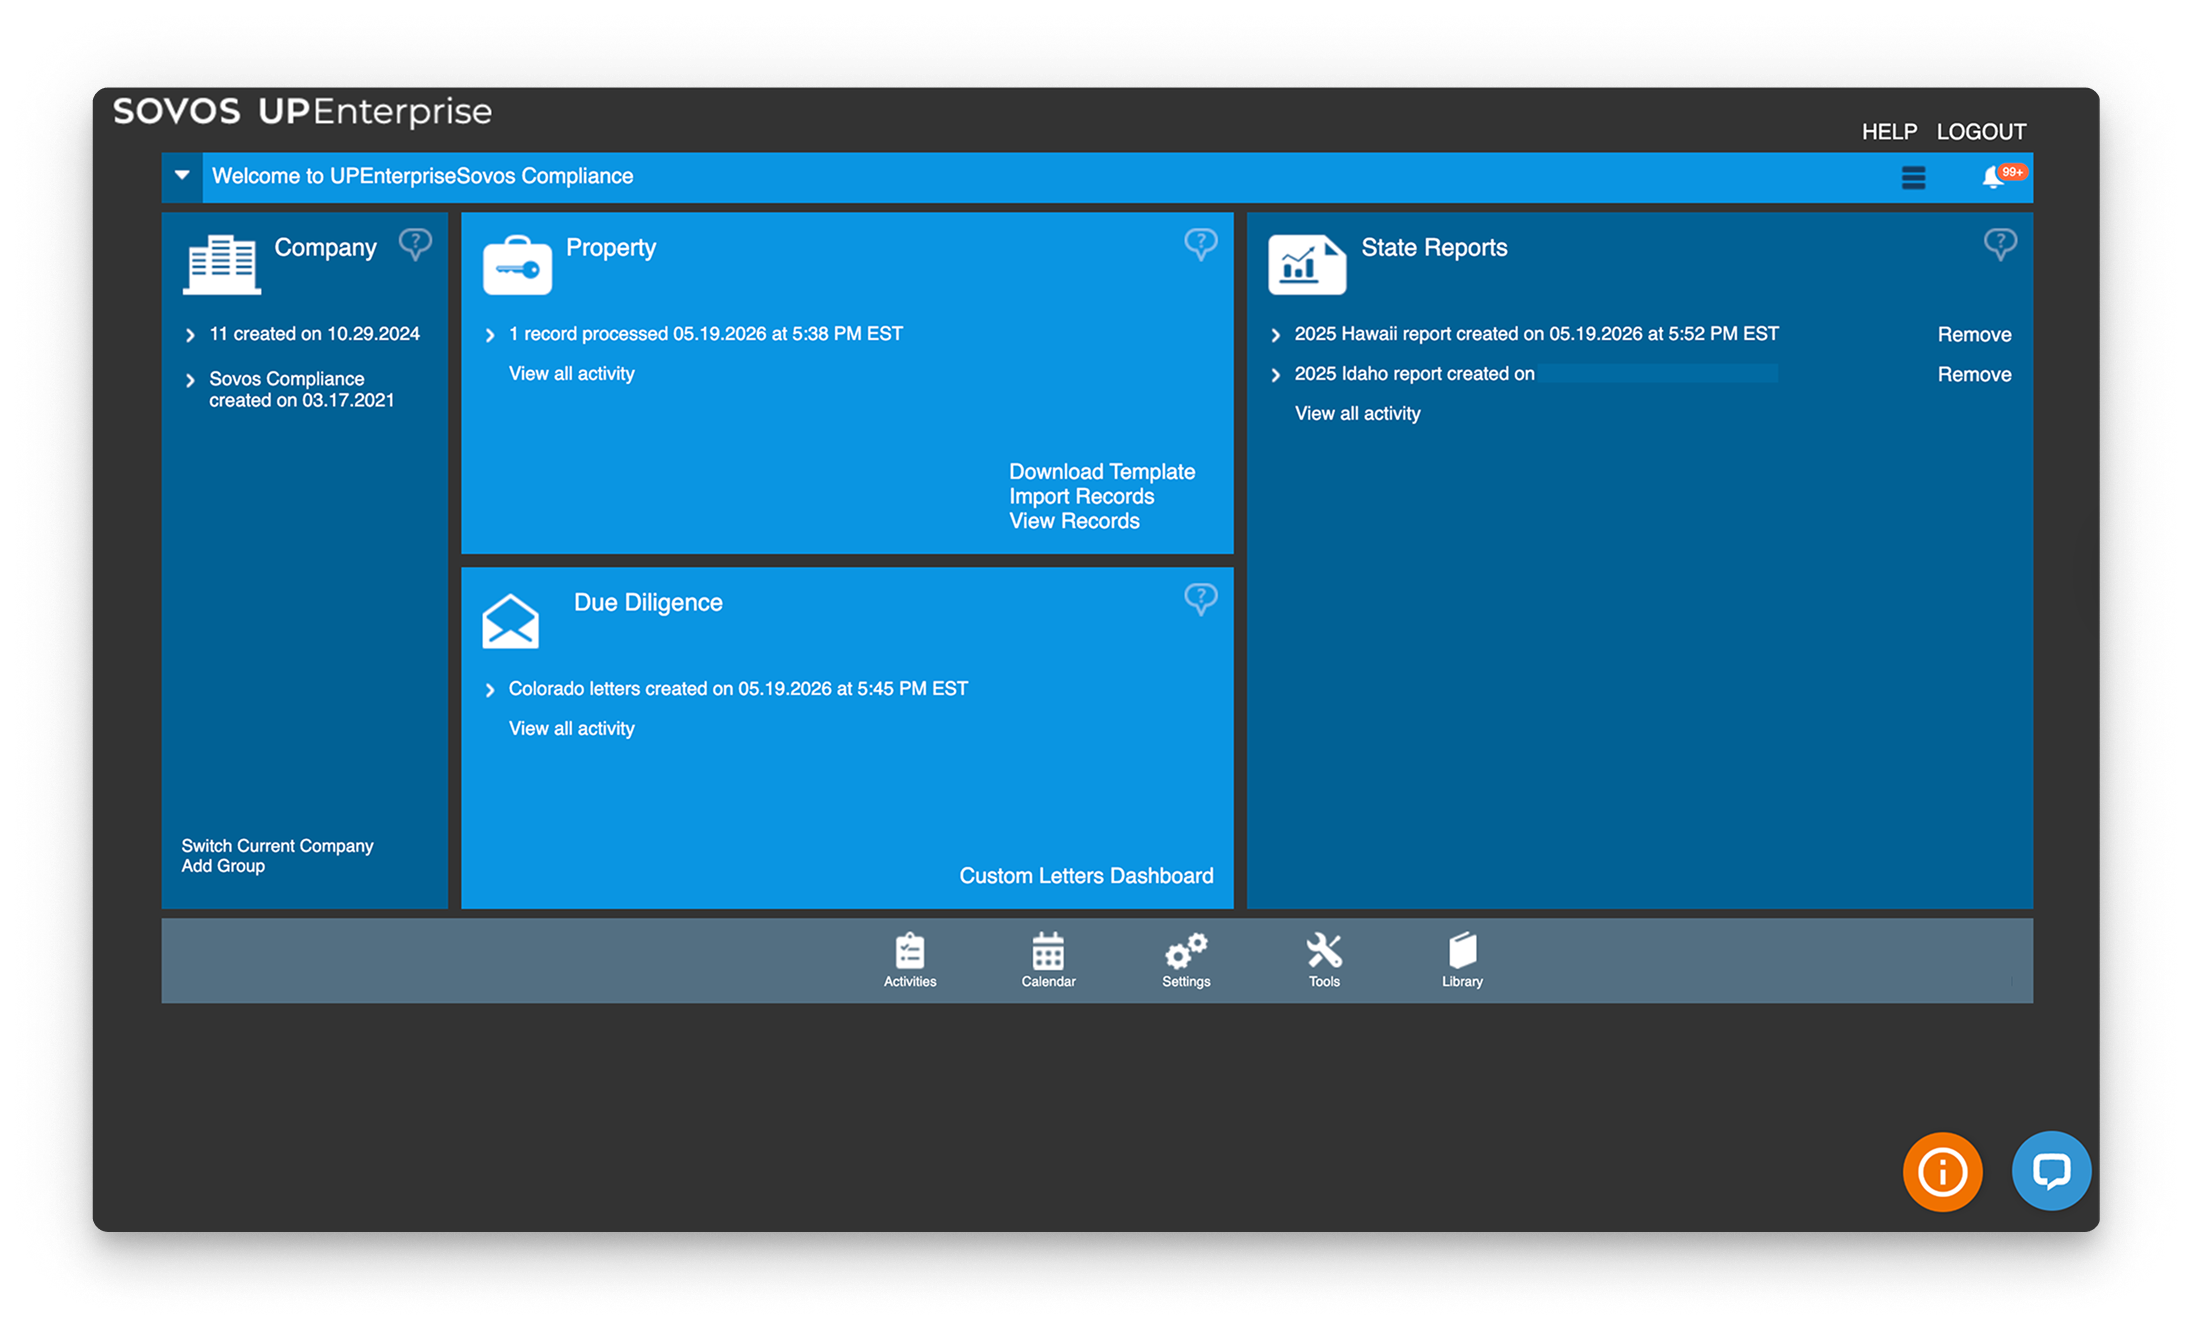Screen dimensions: 2194x1330
Task: Click LOGOUT in the top menu
Action: 1980,132
